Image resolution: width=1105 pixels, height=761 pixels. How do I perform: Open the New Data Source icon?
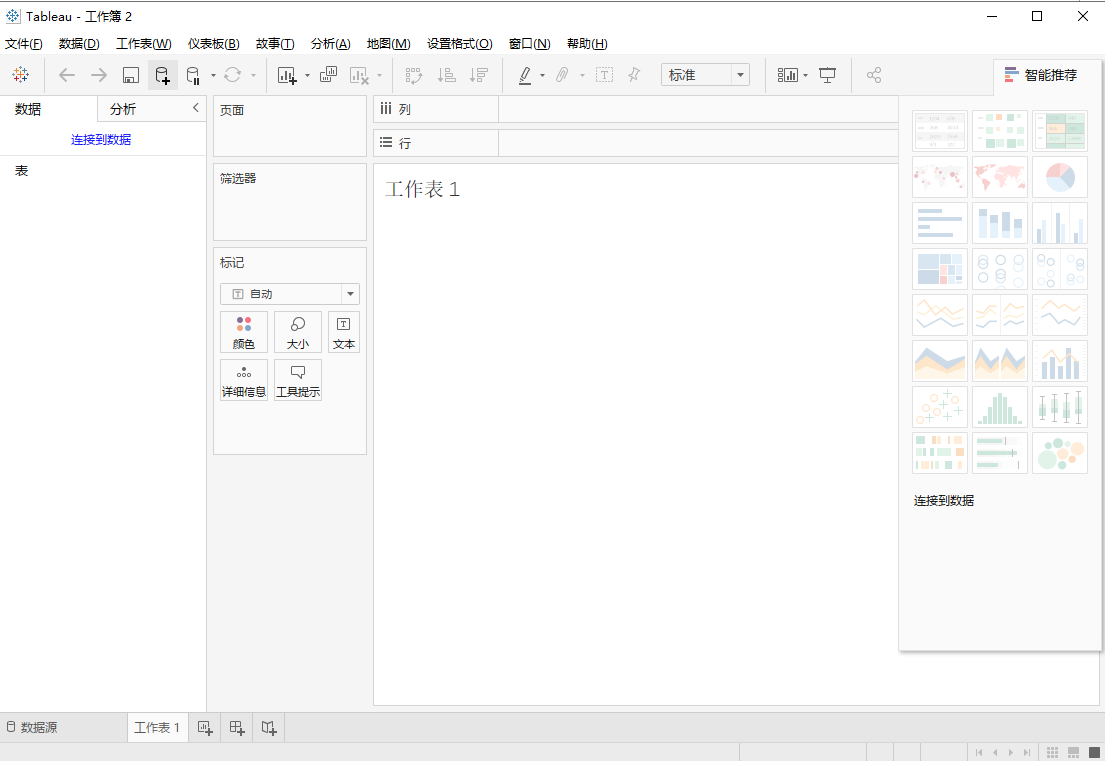[x=162, y=75]
